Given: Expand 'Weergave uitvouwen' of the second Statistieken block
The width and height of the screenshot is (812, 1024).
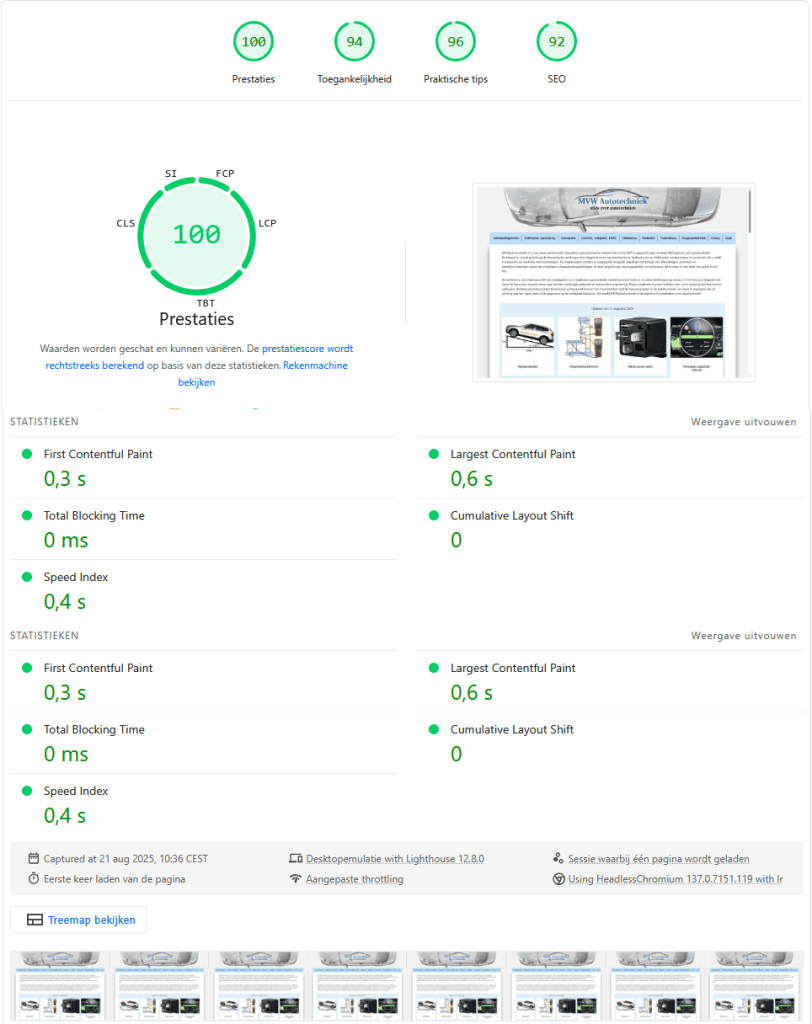Looking at the screenshot, I should tap(743, 636).
